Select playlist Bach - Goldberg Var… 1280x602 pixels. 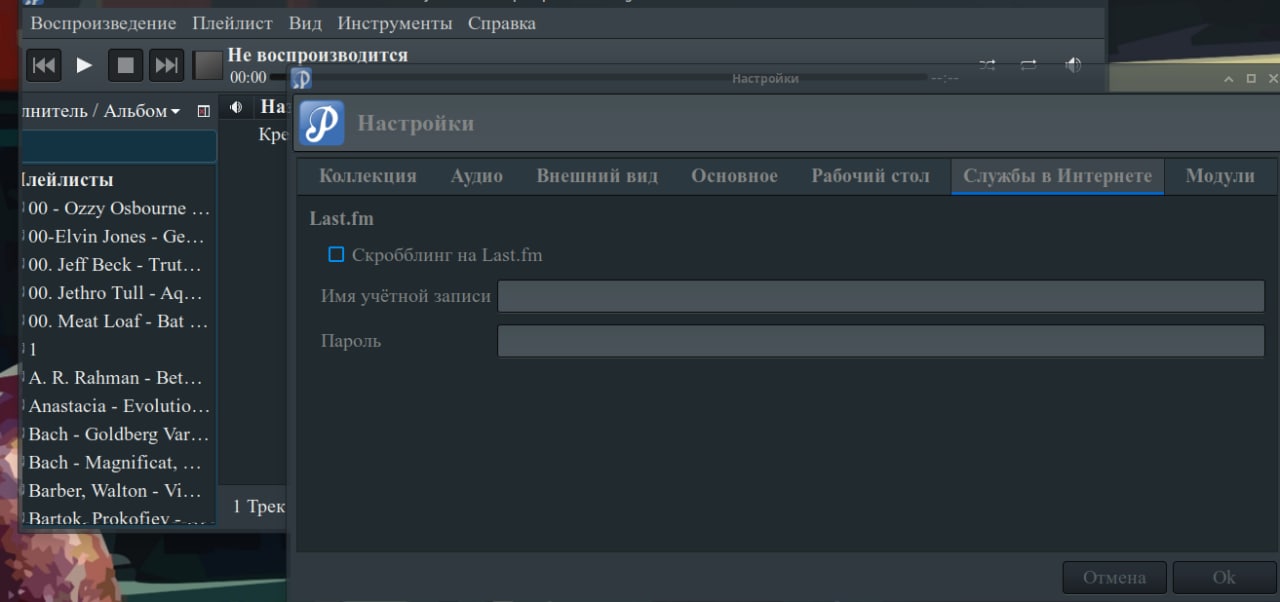click(118, 434)
